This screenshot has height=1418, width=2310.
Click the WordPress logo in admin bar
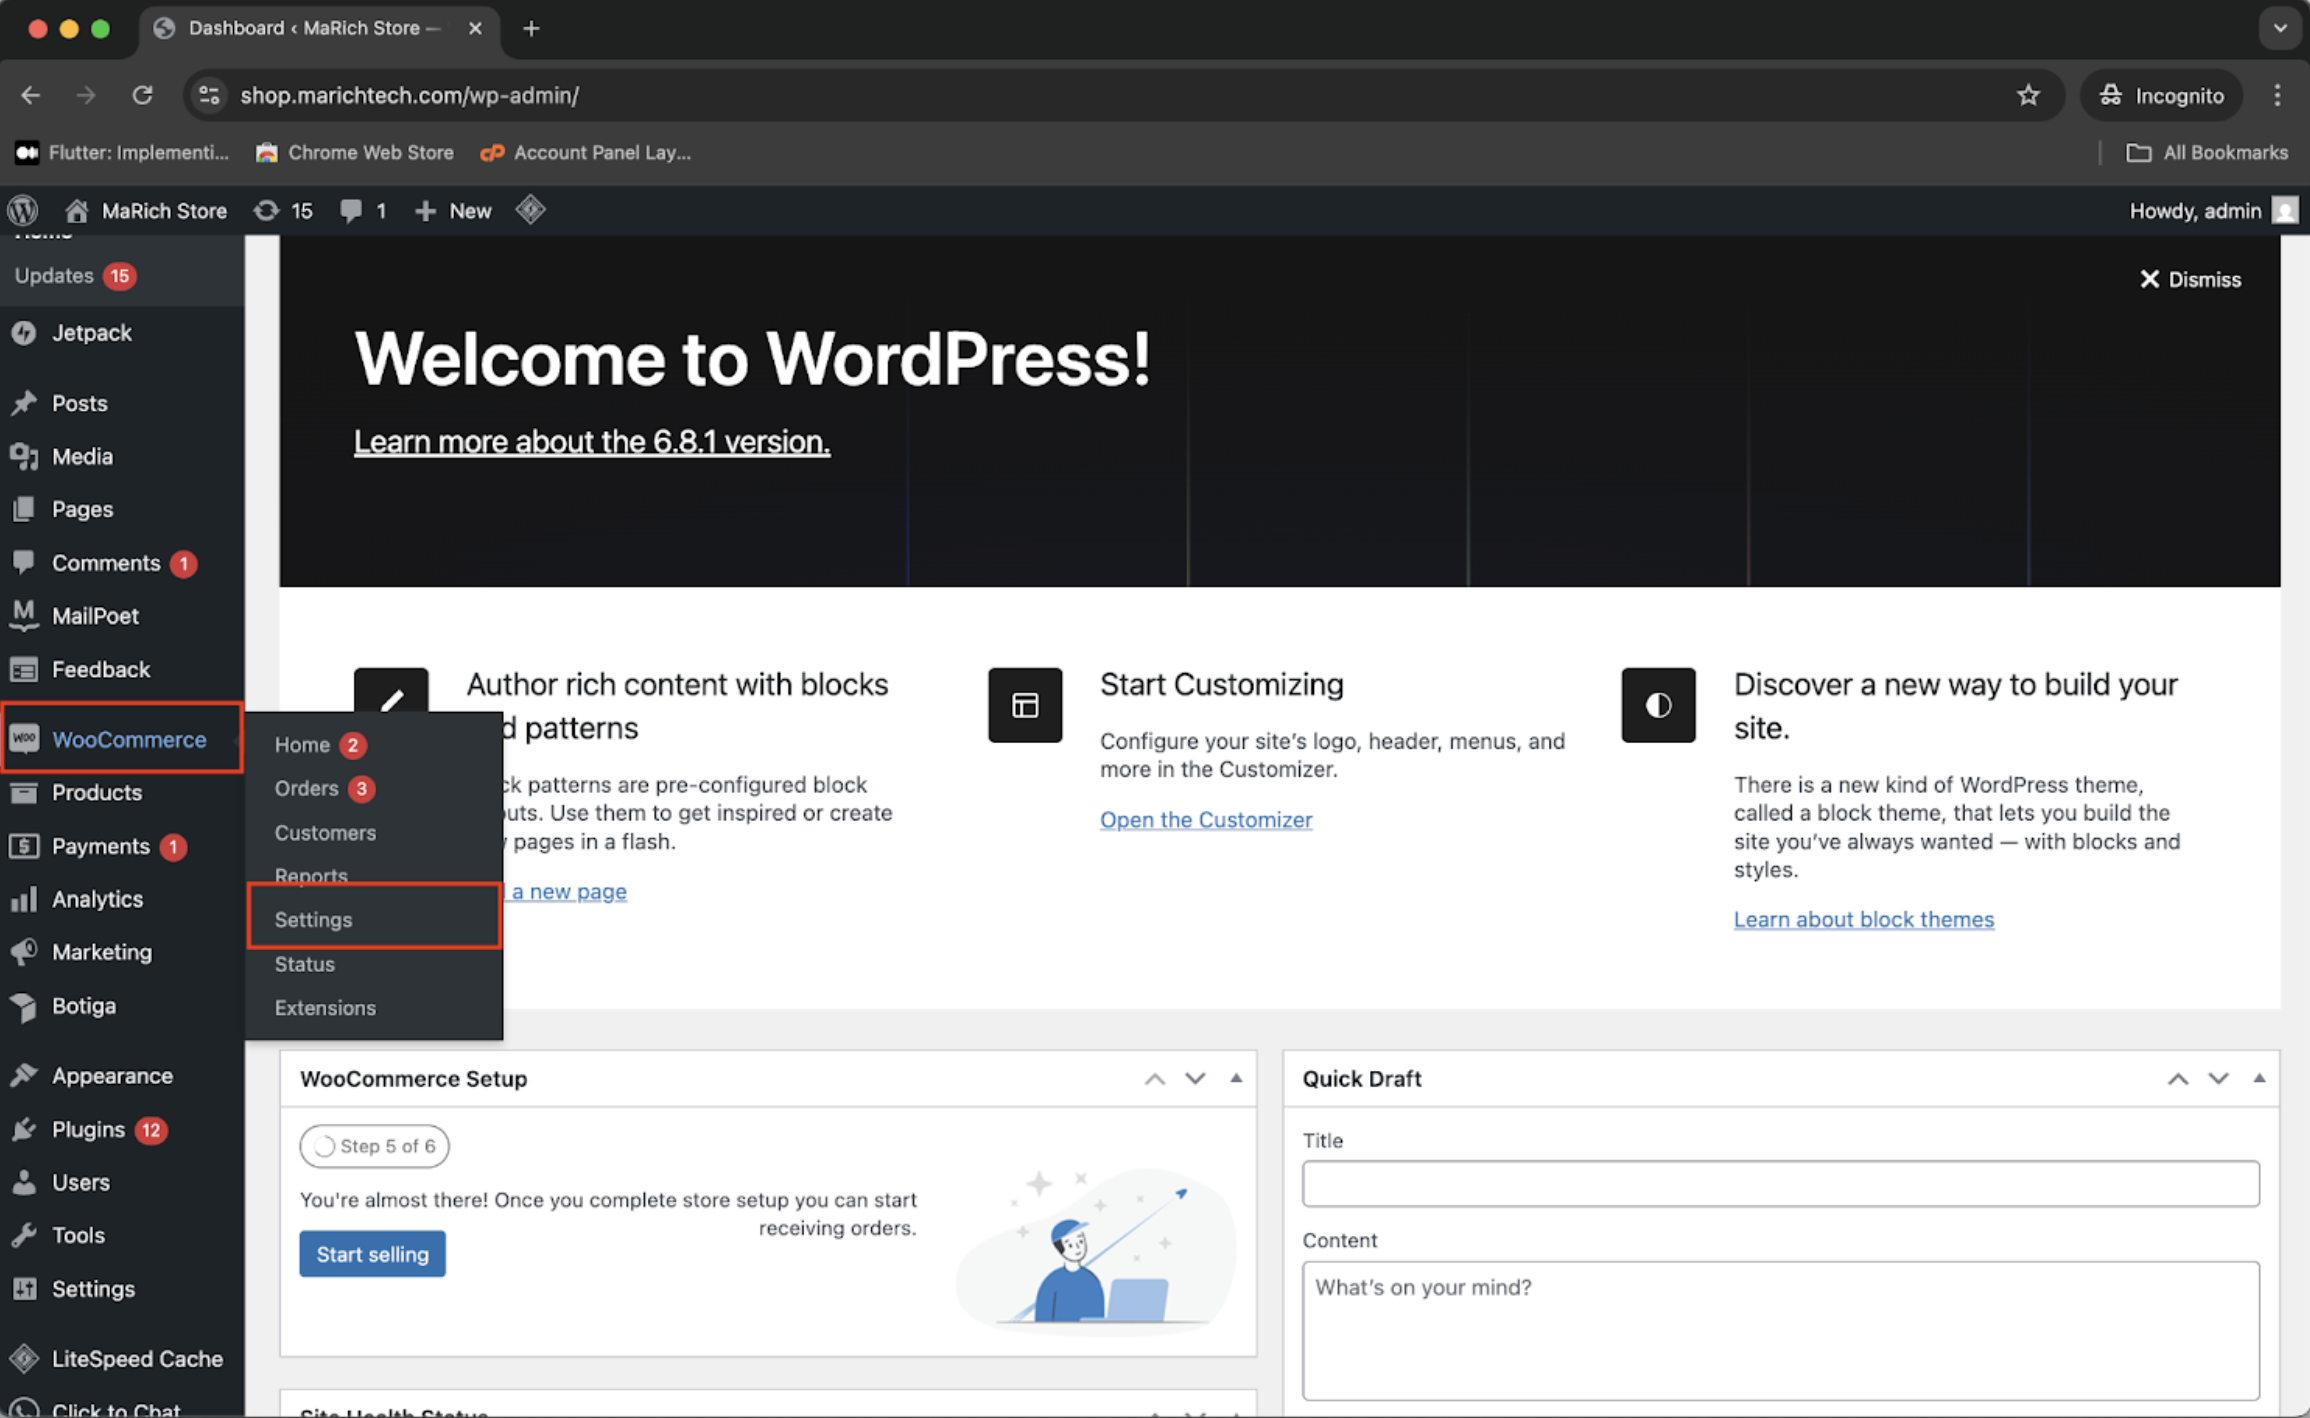pyautogui.click(x=23, y=210)
